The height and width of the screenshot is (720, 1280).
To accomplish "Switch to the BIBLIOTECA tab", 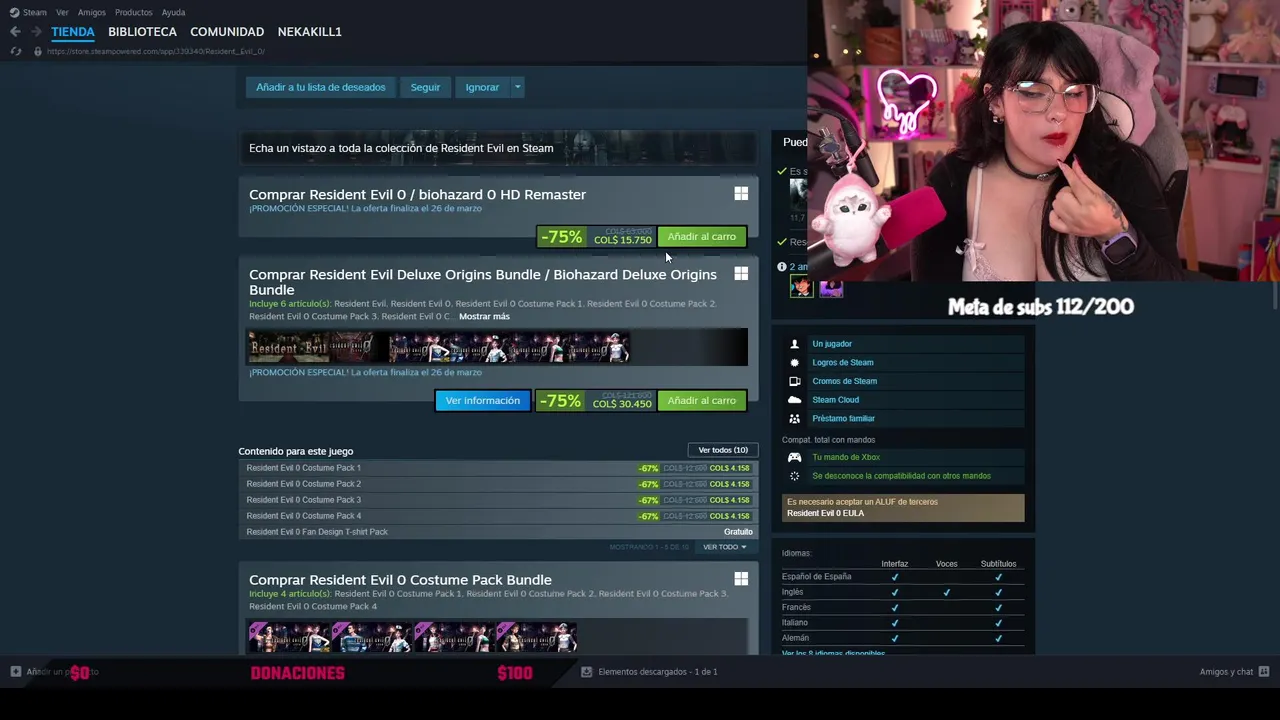I will (x=142, y=32).
